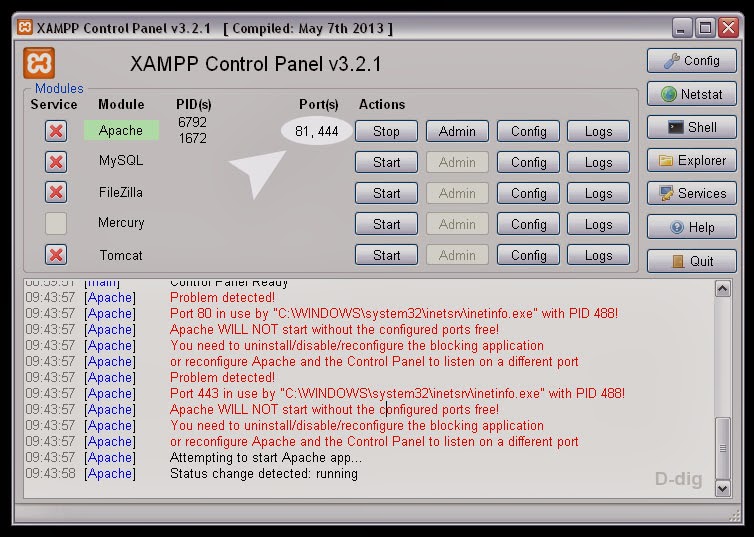Click the Modules group label
Image resolution: width=754 pixels, height=537 pixels.
click(59, 88)
